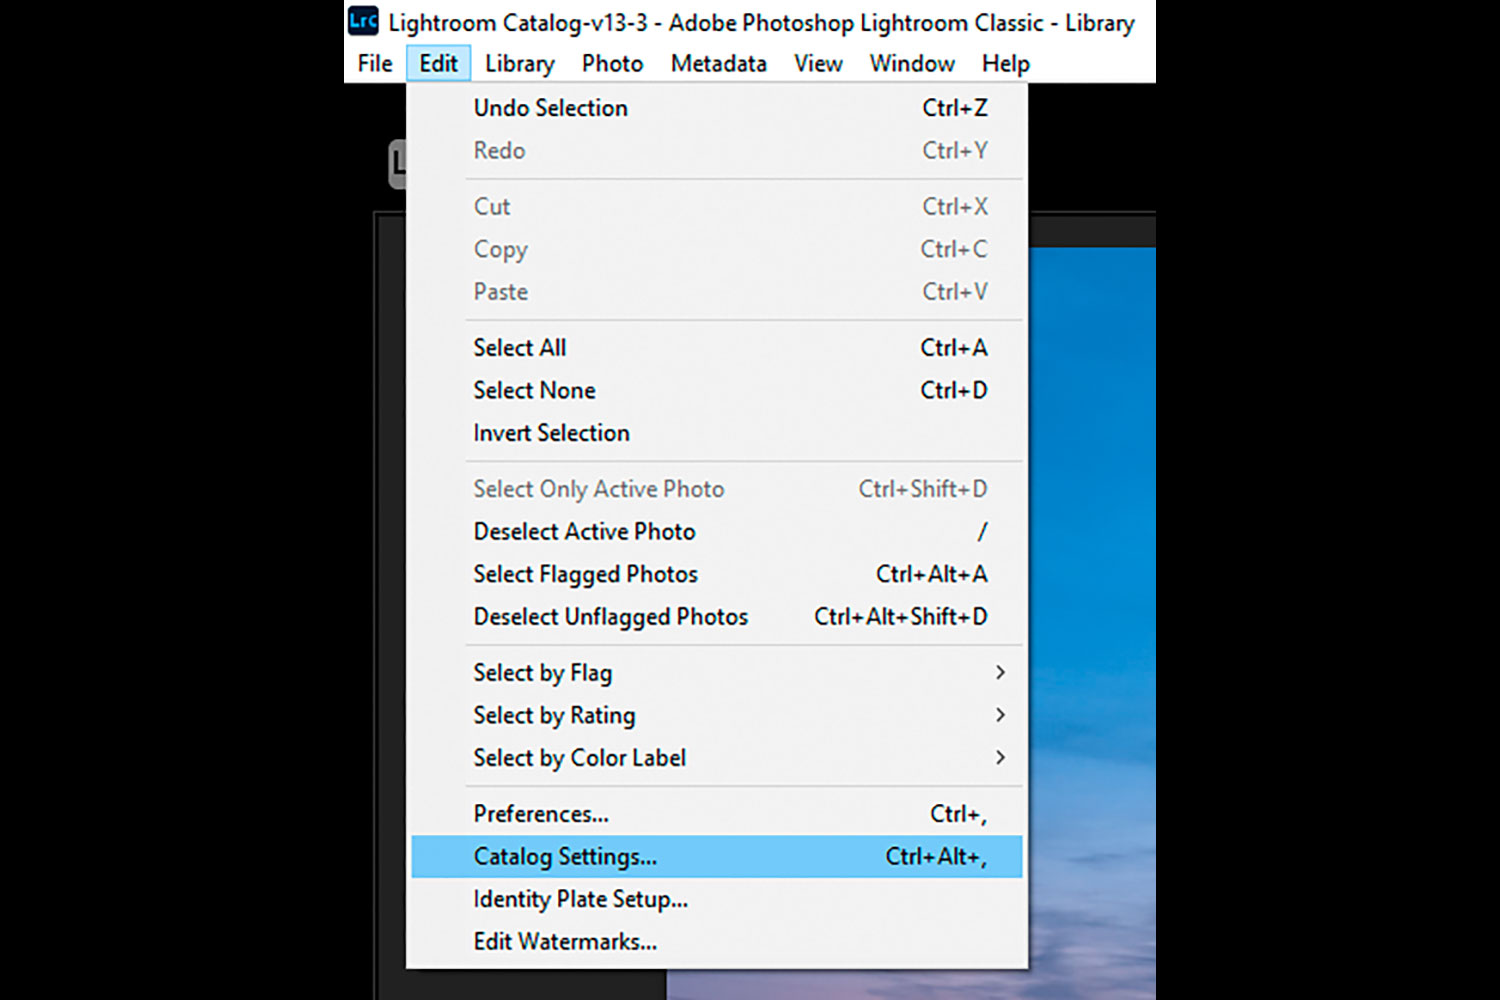Choose Select None
1500x1000 pixels.
point(534,391)
